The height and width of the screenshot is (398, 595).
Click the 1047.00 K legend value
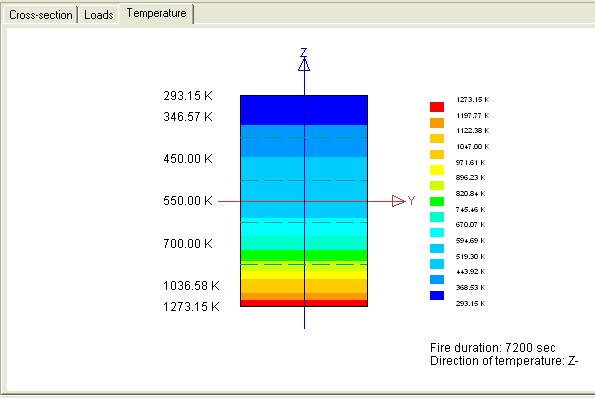click(x=472, y=146)
